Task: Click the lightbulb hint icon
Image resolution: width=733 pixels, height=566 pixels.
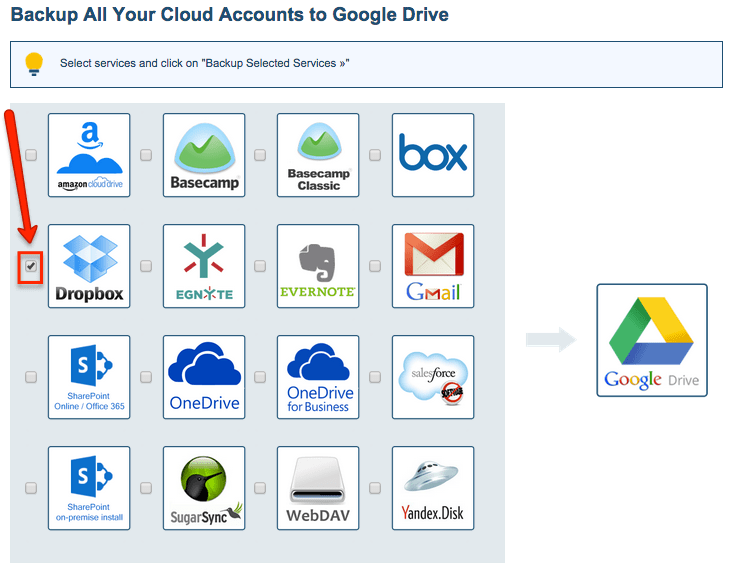Action: pyautogui.click(x=34, y=64)
